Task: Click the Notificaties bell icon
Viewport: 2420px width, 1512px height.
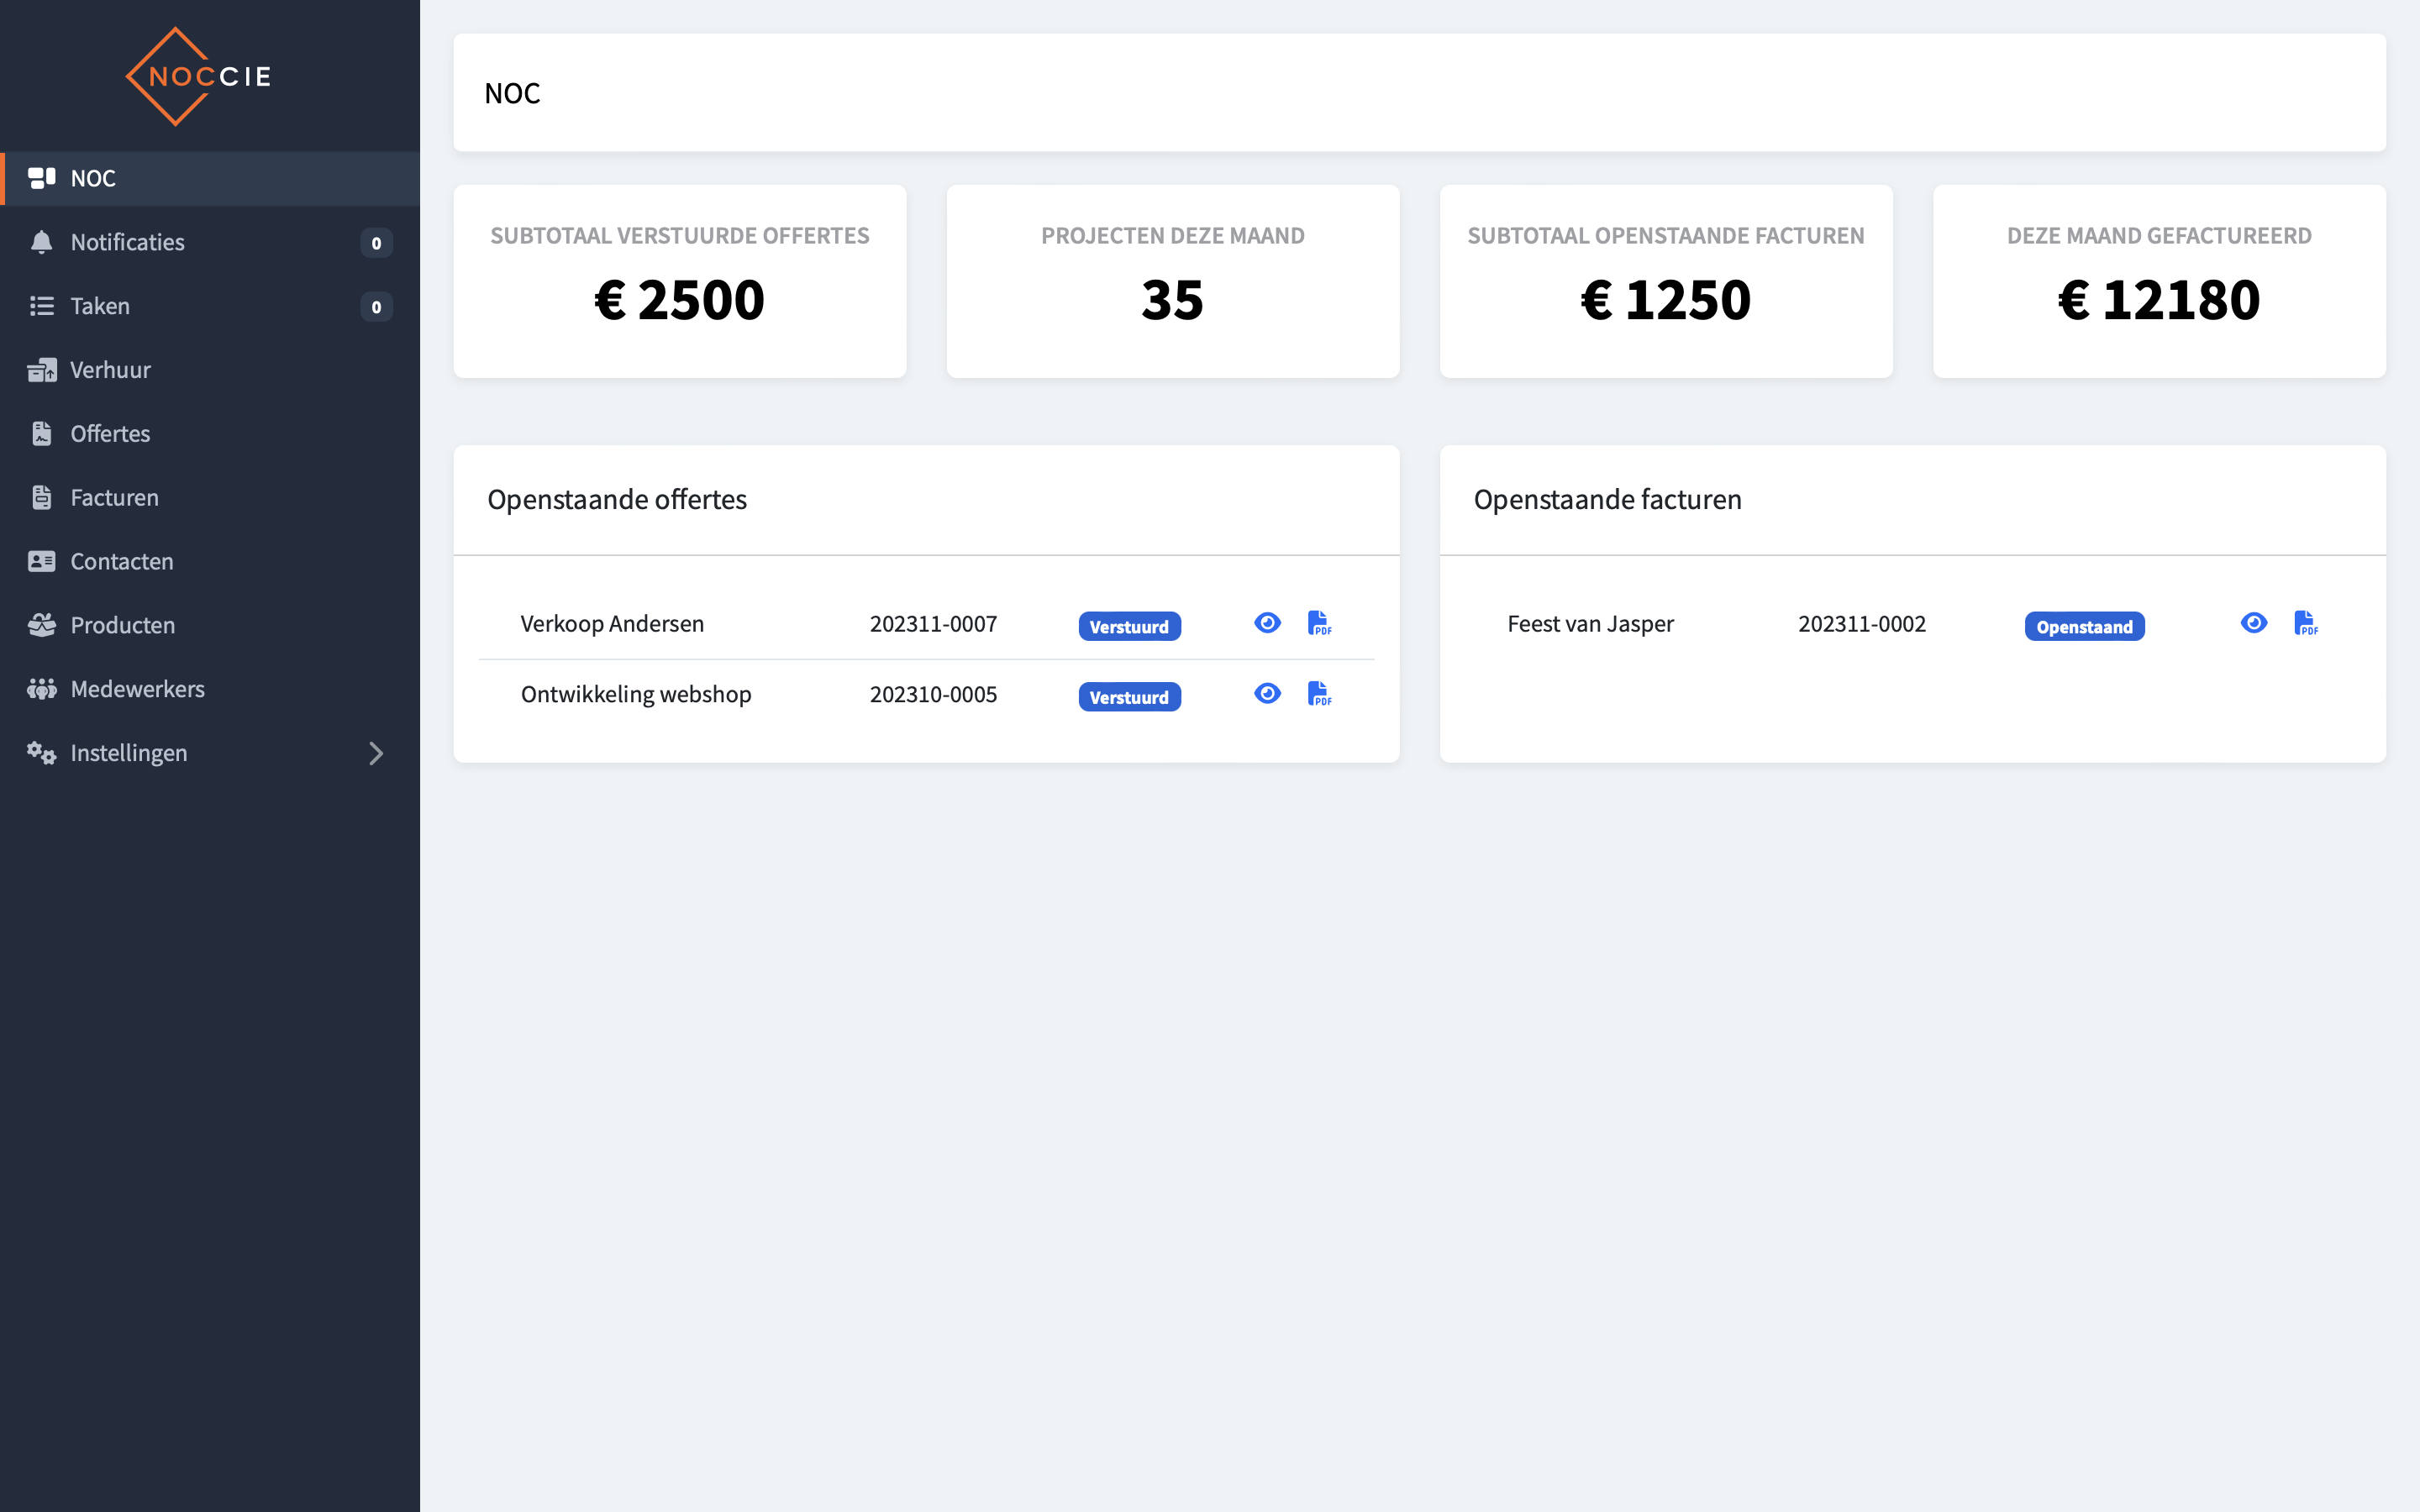Action: click(x=41, y=242)
